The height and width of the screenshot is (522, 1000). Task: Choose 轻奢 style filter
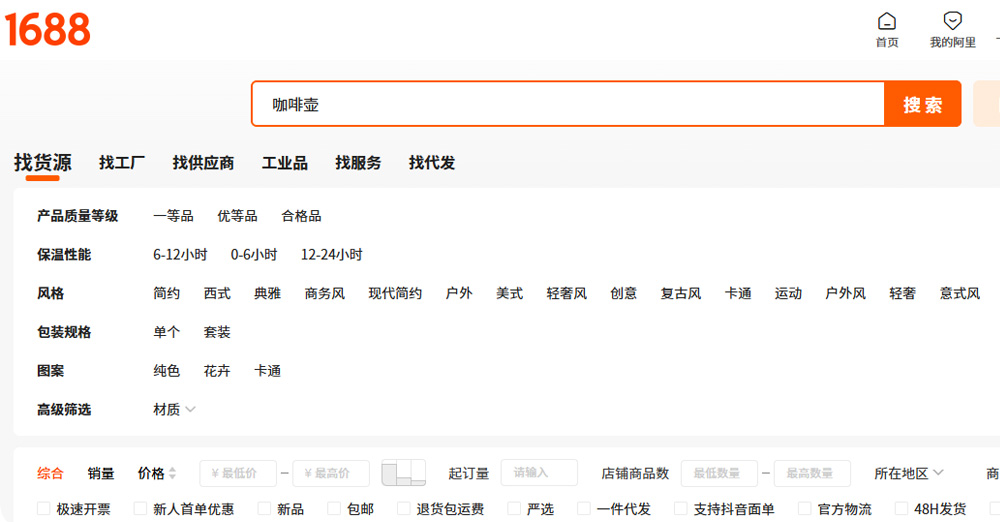click(x=902, y=293)
